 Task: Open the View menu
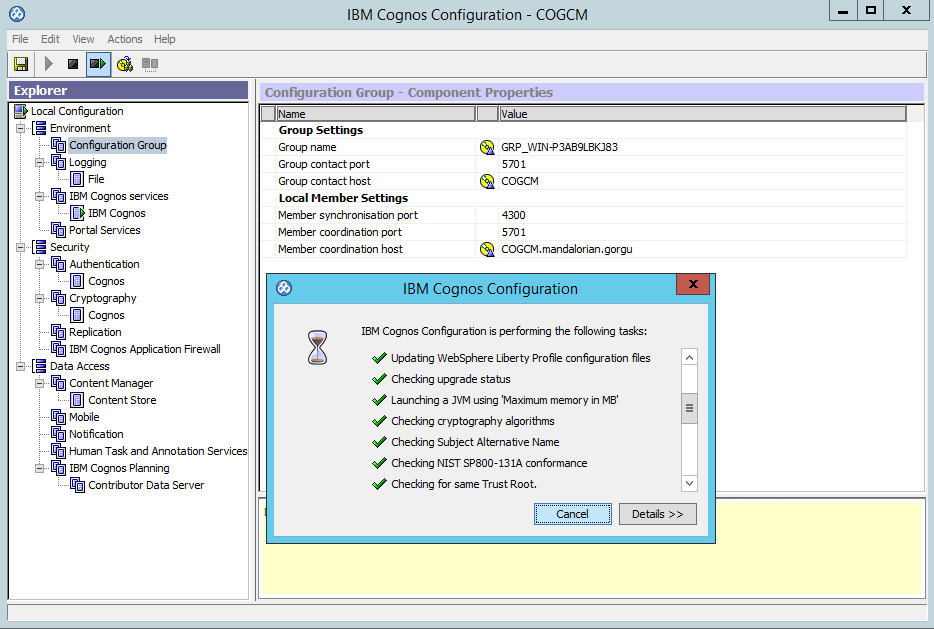[x=83, y=39]
